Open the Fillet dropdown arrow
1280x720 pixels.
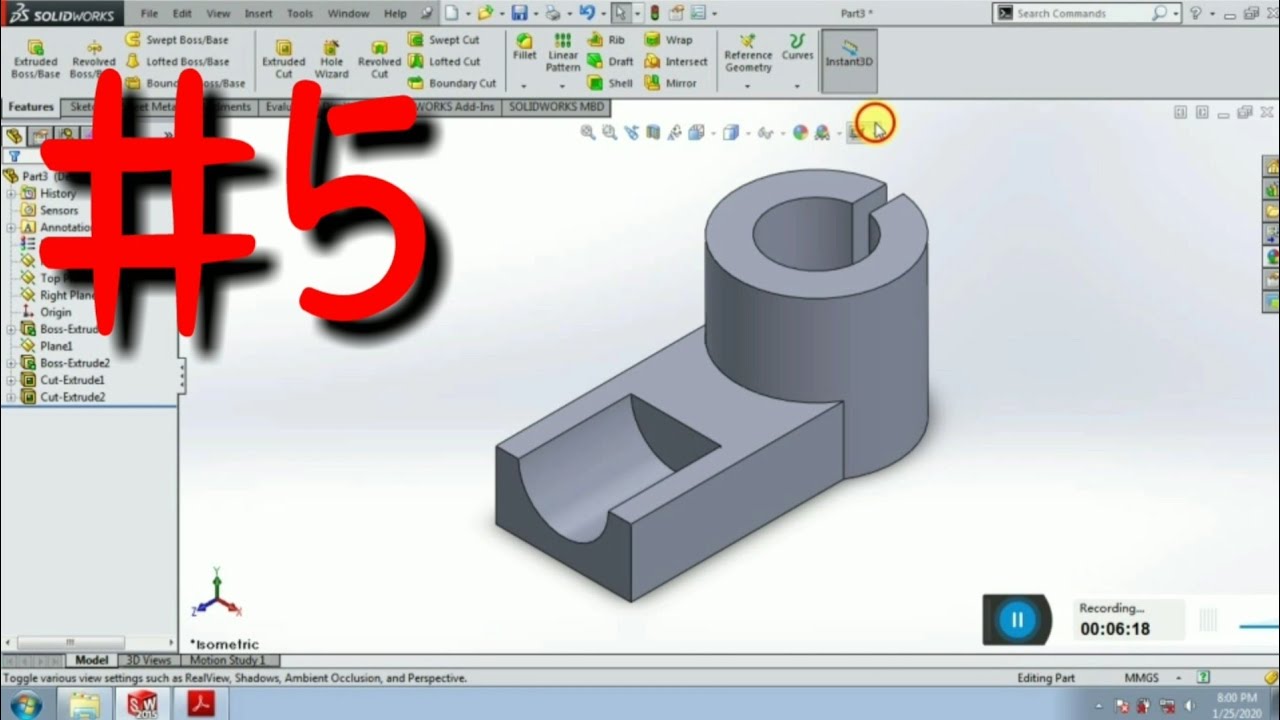524,86
